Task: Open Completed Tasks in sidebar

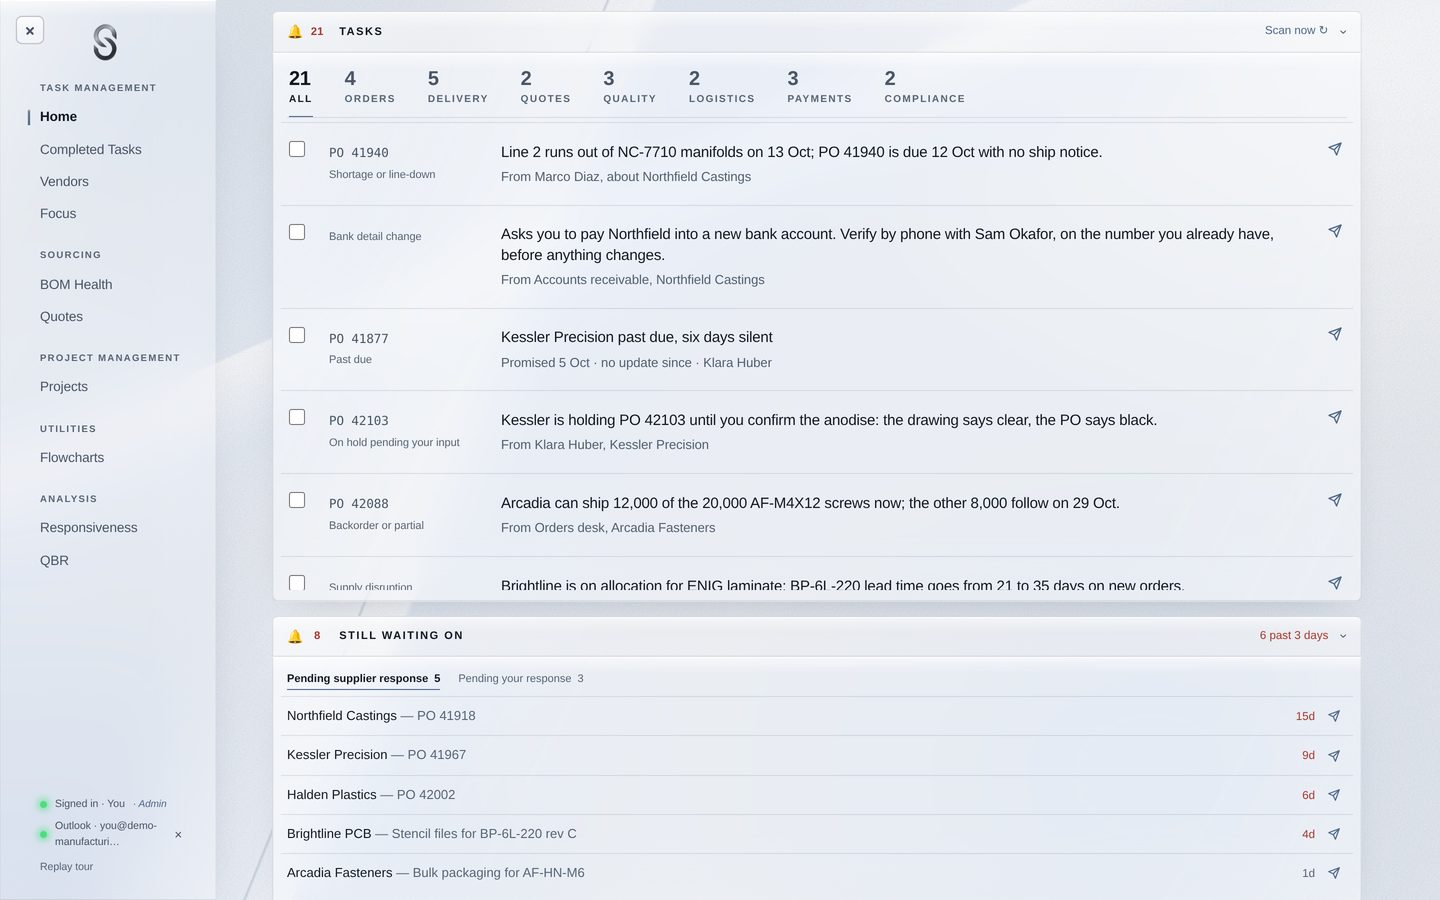Action: click(91, 149)
